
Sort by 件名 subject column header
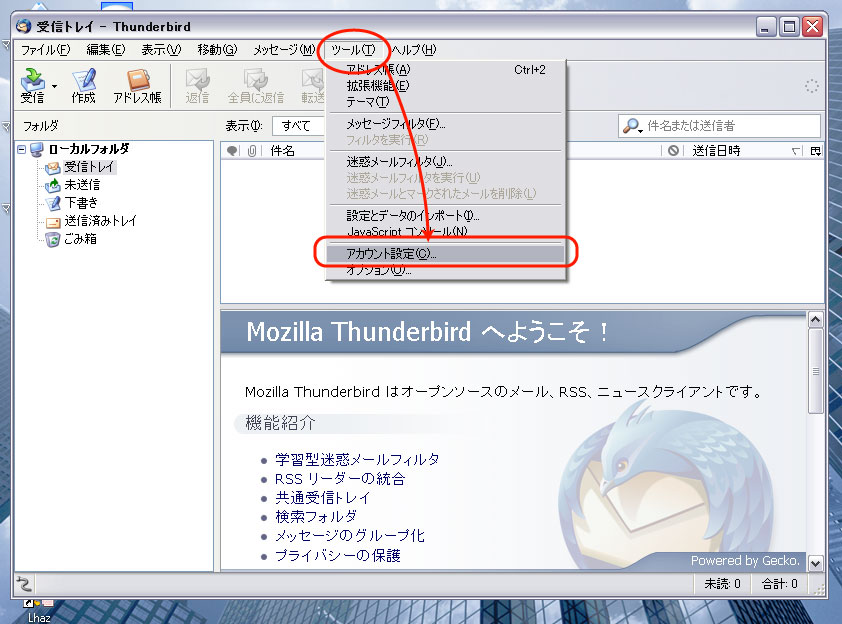pos(283,151)
